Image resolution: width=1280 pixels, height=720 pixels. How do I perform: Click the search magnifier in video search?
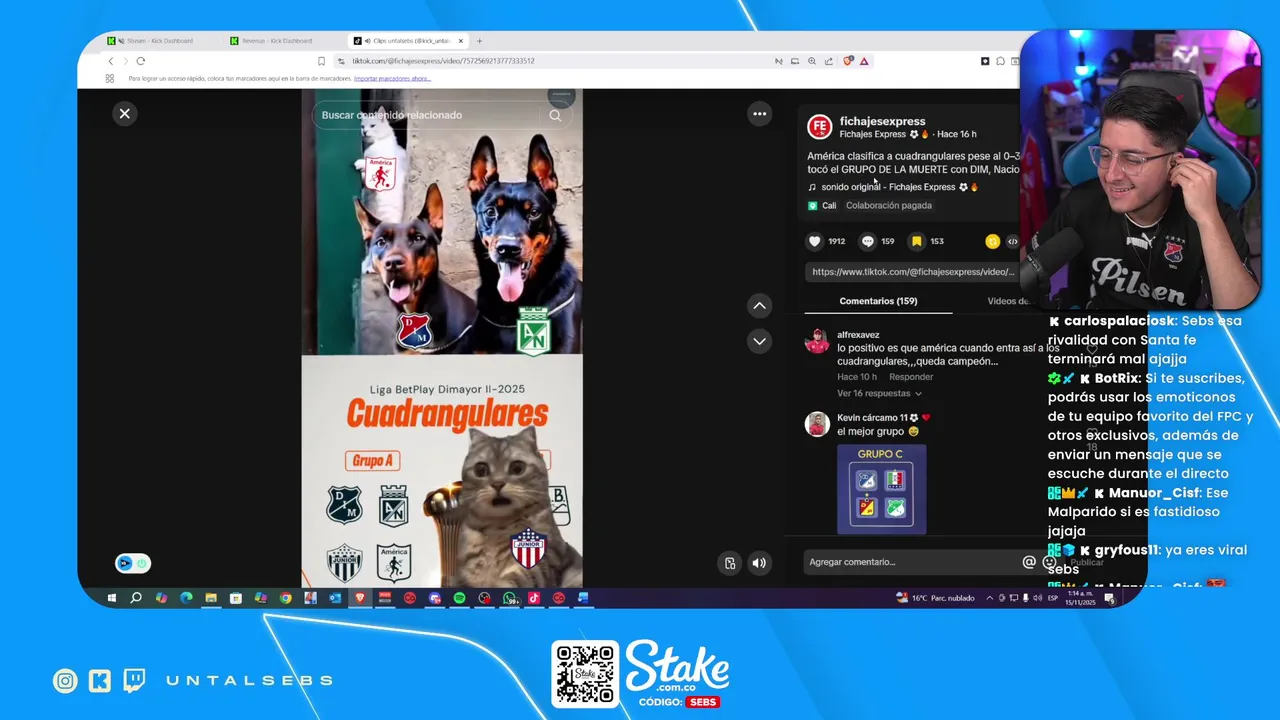(555, 115)
